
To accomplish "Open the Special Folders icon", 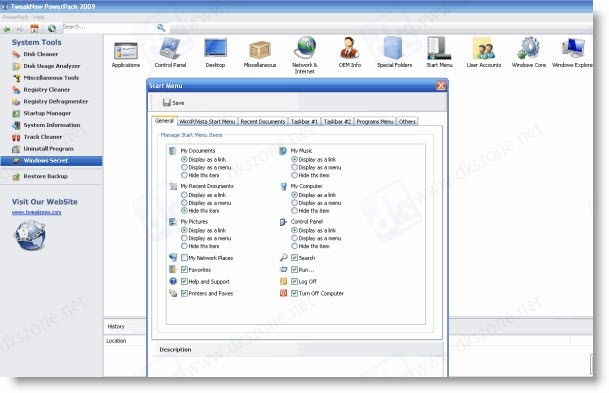I will 394,53.
